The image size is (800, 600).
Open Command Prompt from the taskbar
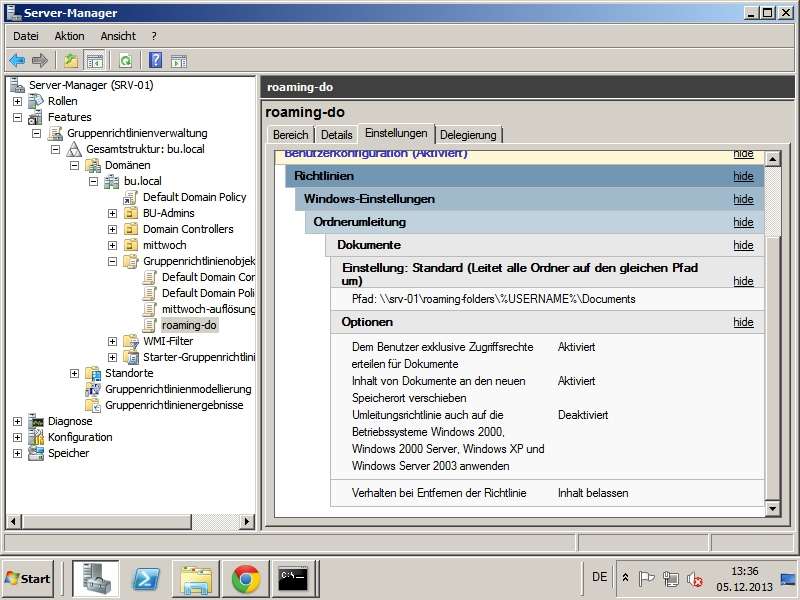(x=294, y=578)
